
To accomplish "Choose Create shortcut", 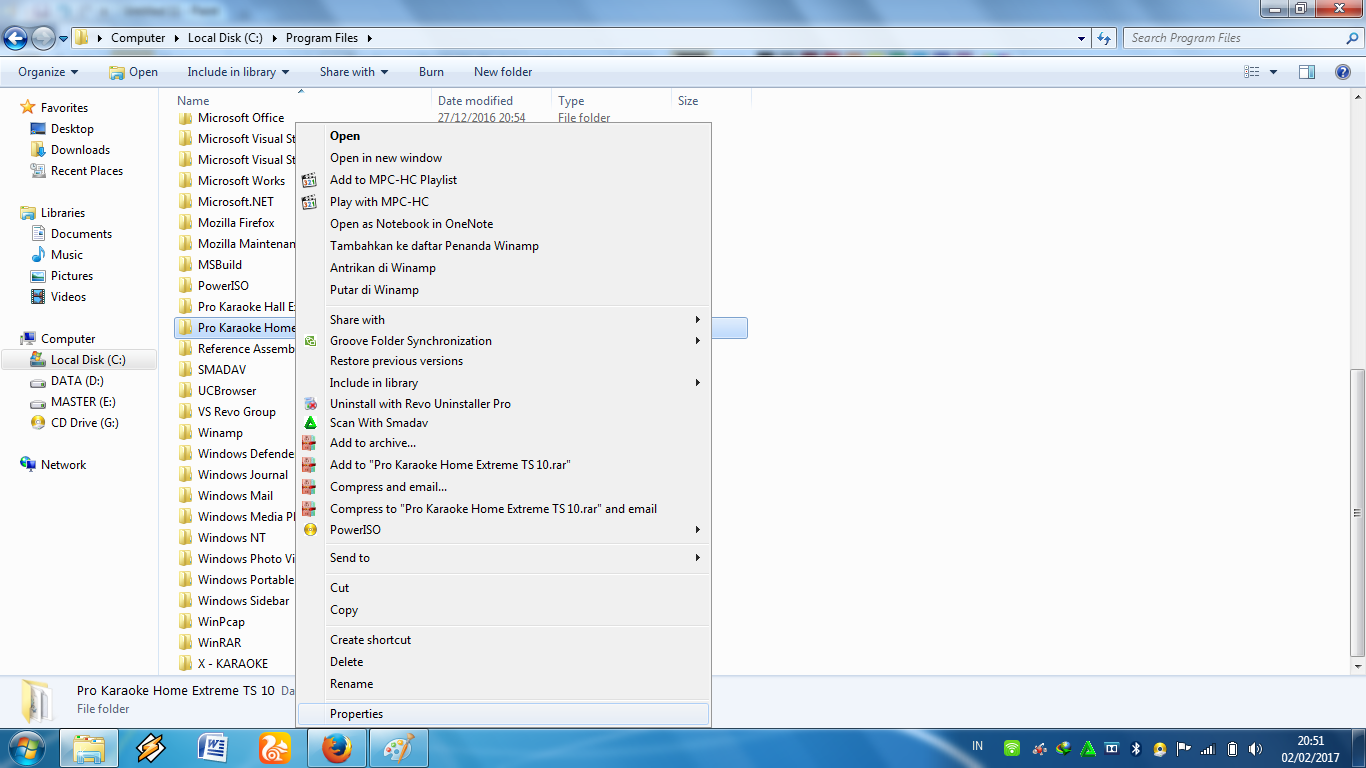I will pyautogui.click(x=503, y=640).
